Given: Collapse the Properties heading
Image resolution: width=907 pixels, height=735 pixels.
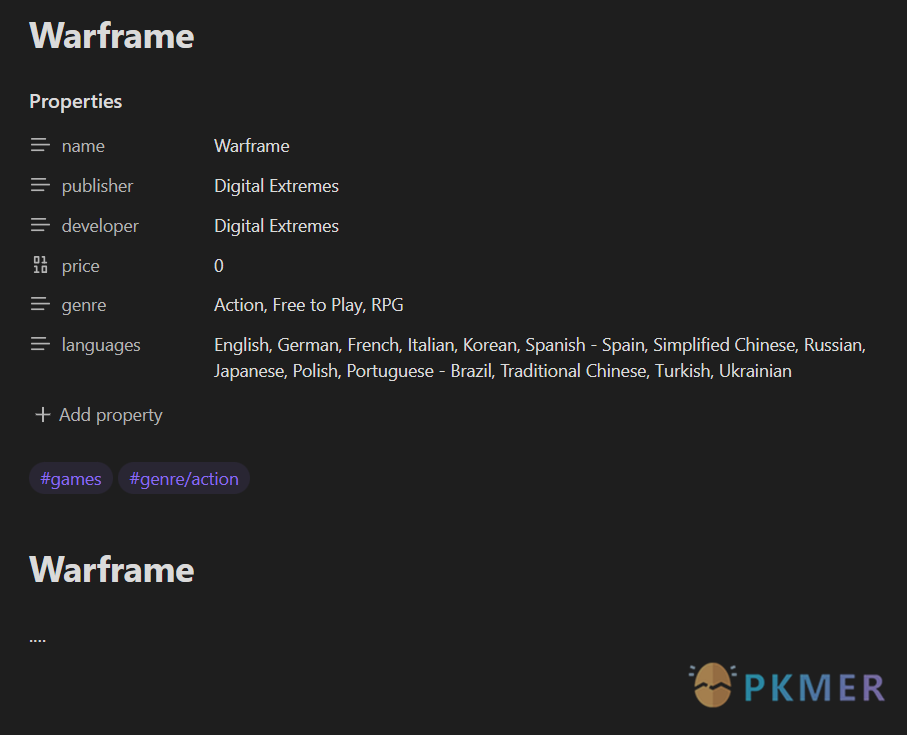Looking at the screenshot, I should point(76,101).
